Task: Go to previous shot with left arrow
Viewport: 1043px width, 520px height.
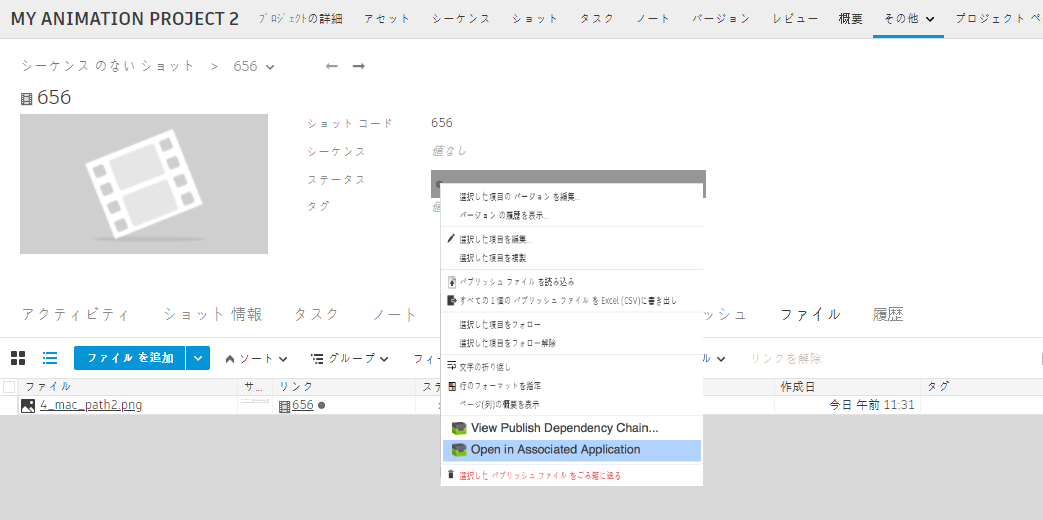Action: tap(331, 66)
